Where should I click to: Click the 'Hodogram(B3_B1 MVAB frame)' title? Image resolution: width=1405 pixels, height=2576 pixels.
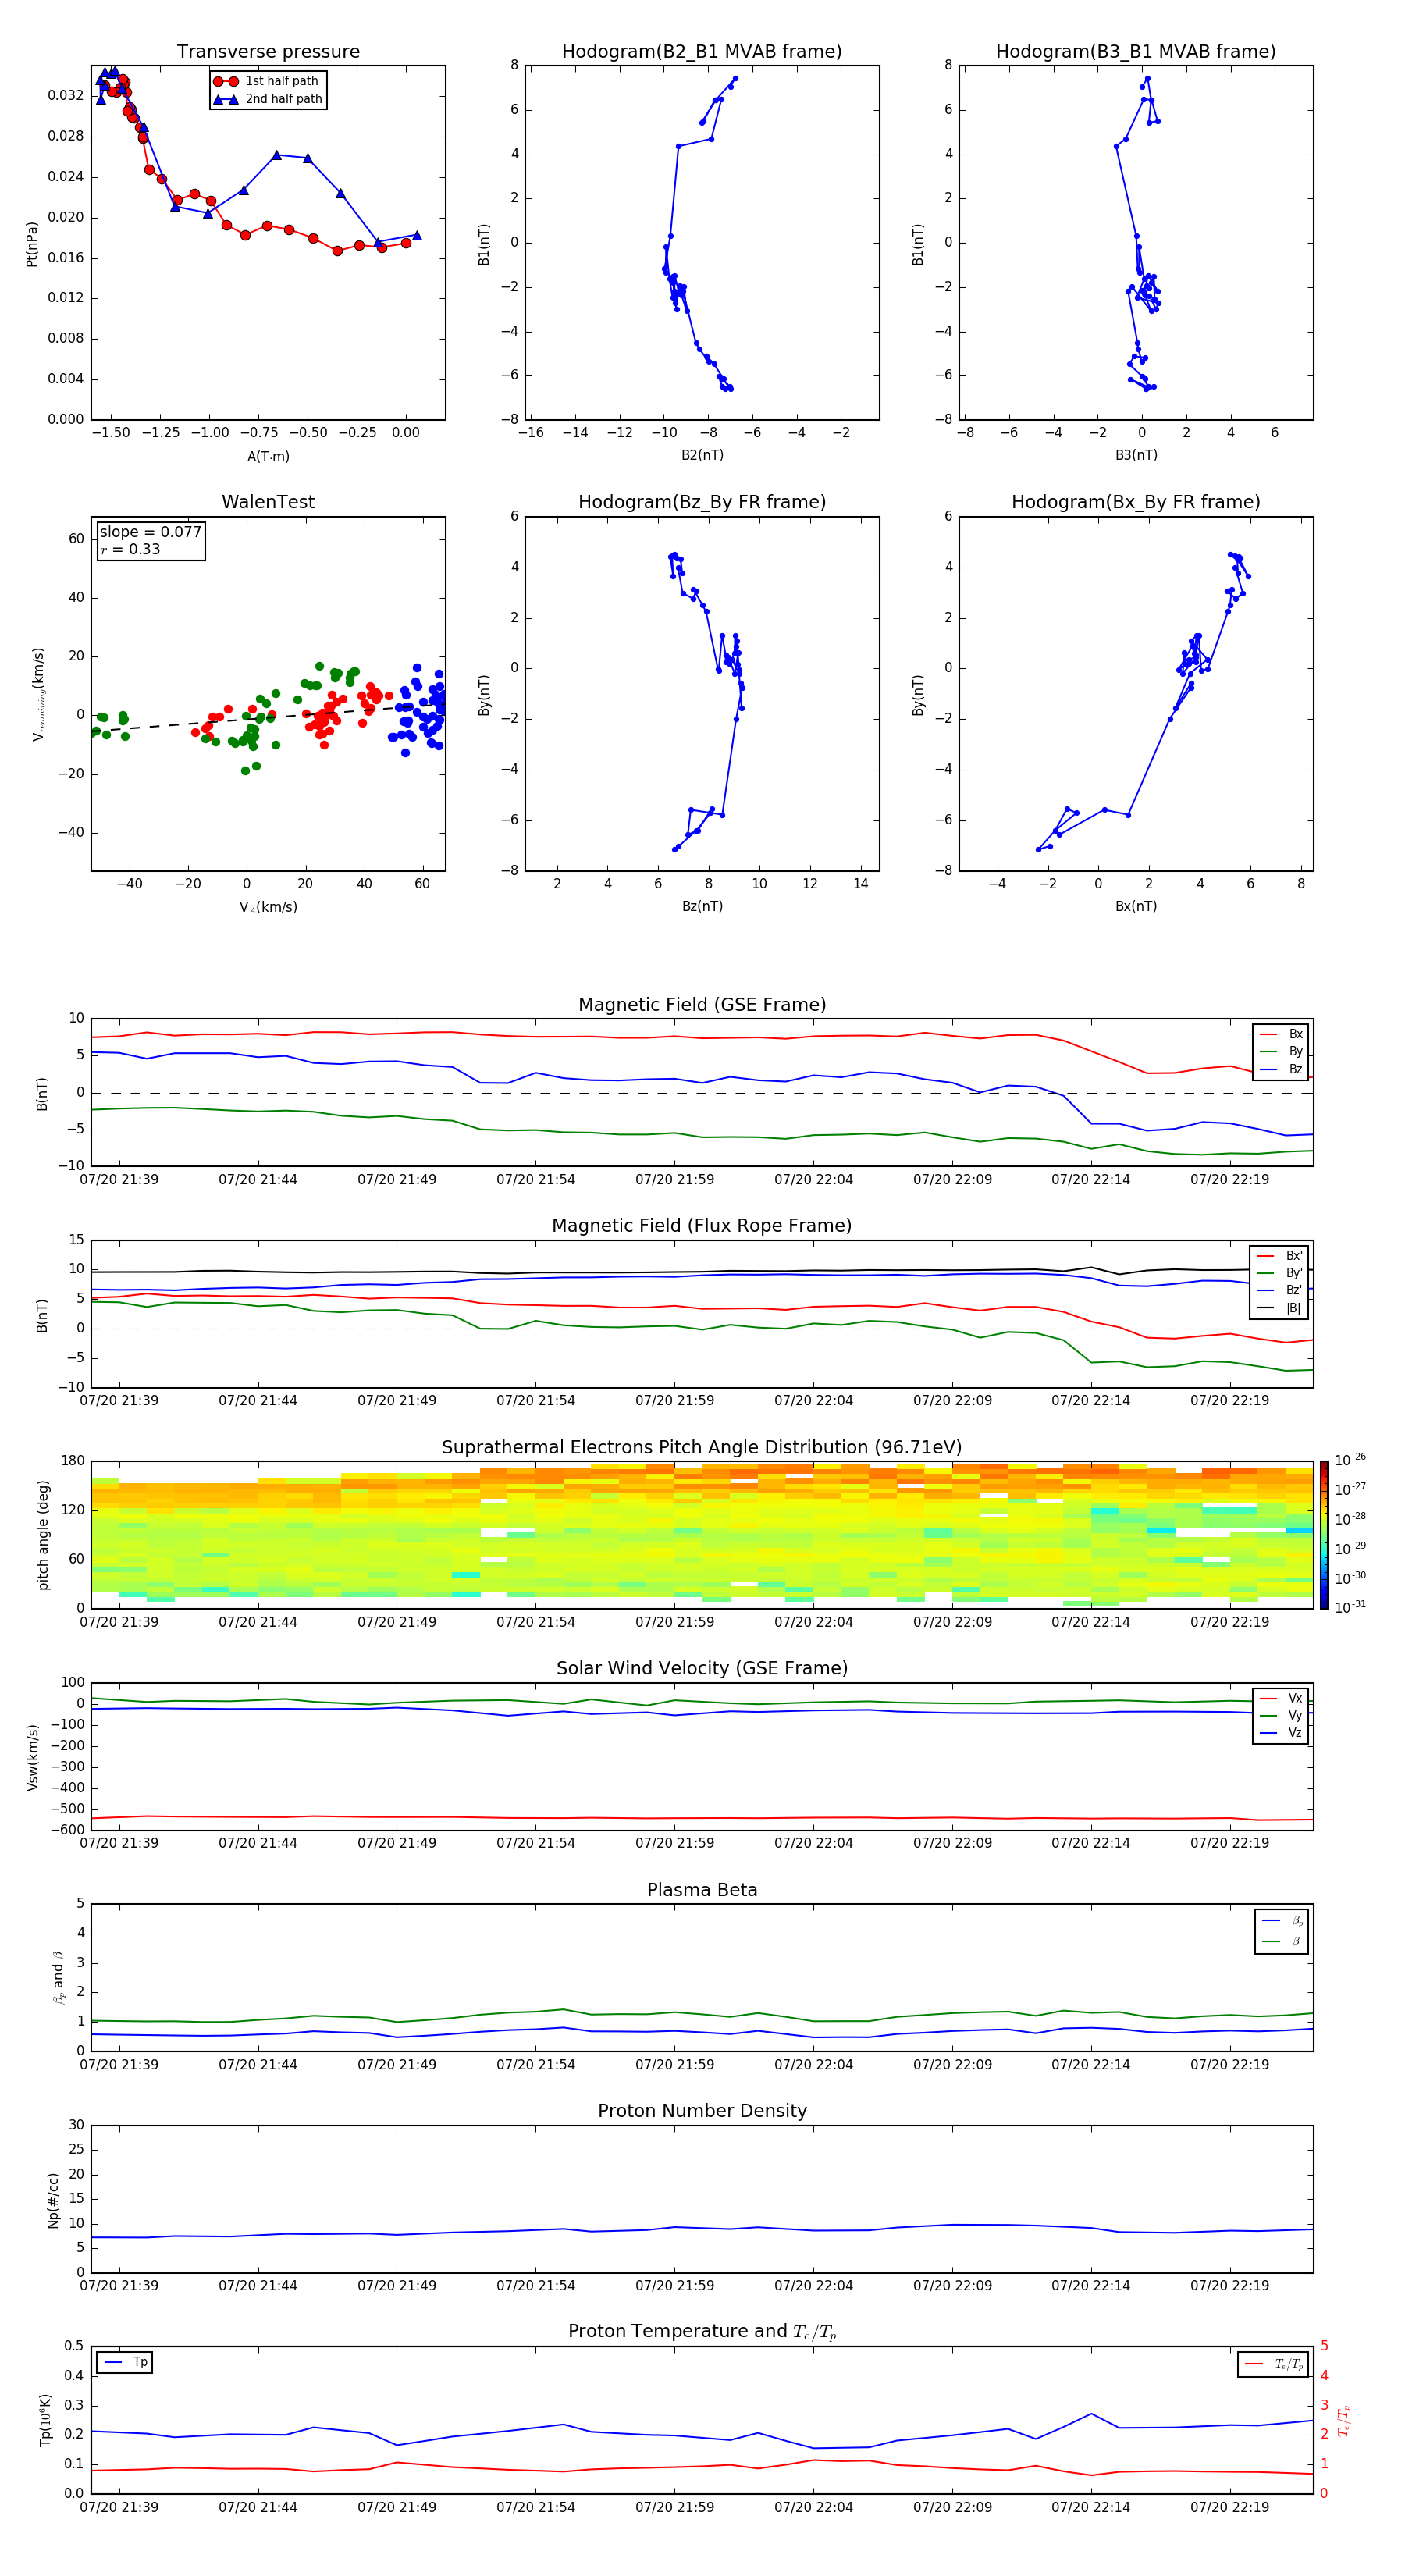pyautogui.click(x=1136, y=52)
